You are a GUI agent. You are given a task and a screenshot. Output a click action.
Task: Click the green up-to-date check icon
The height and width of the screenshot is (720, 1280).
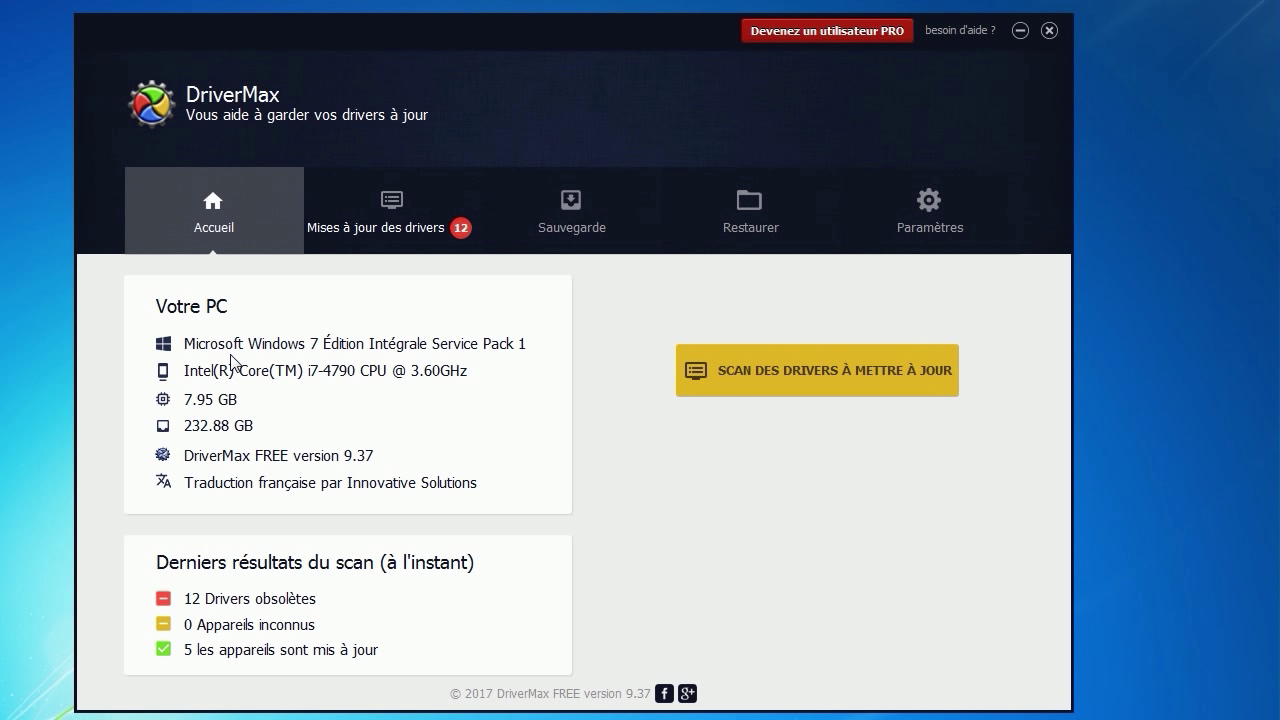pos(163,649)
